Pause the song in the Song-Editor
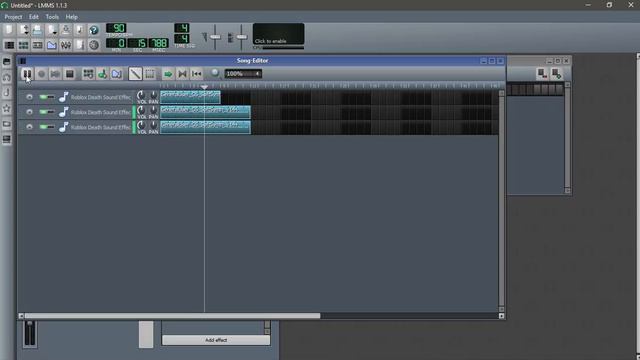 27,74
